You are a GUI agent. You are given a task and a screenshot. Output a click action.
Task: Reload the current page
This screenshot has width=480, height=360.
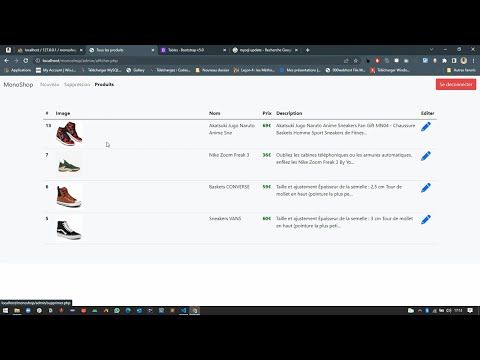pyautogui.click(x=26, y=61)
